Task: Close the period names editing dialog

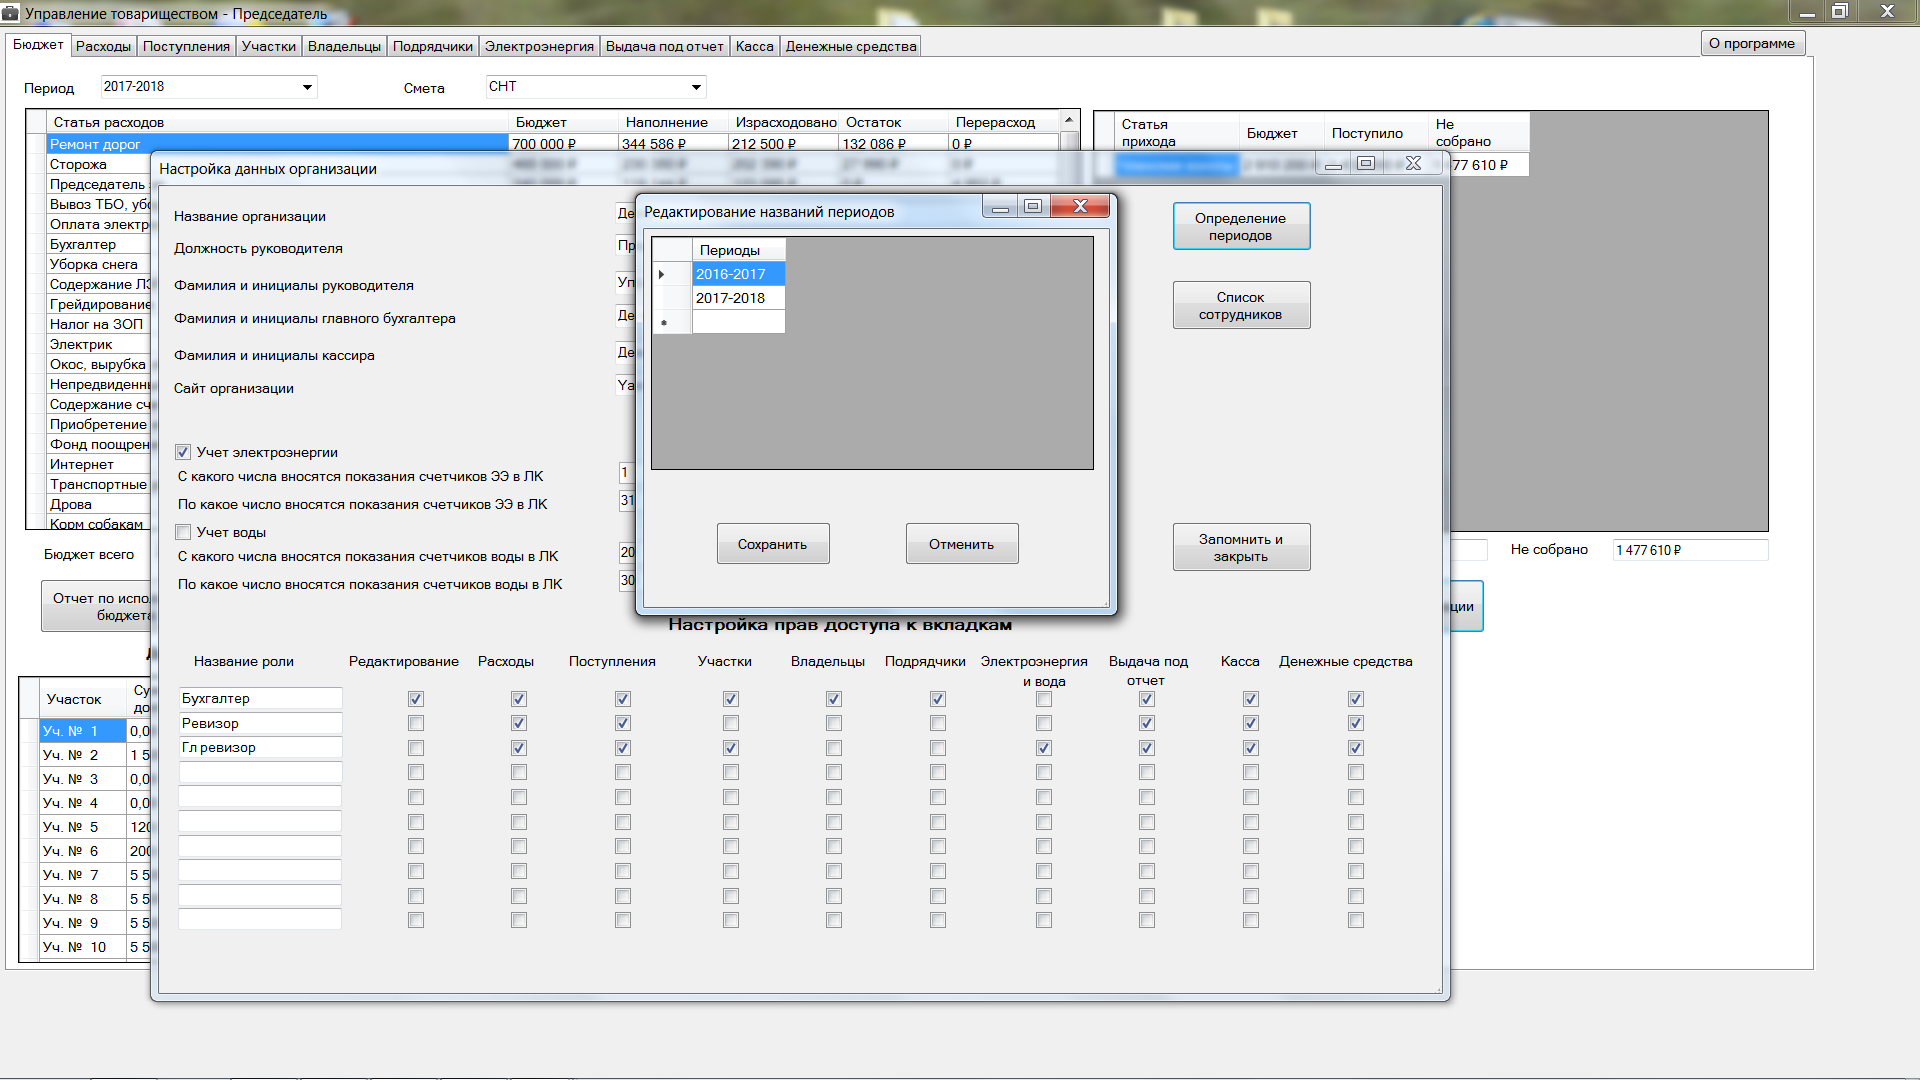Action: coord(1080,206)
